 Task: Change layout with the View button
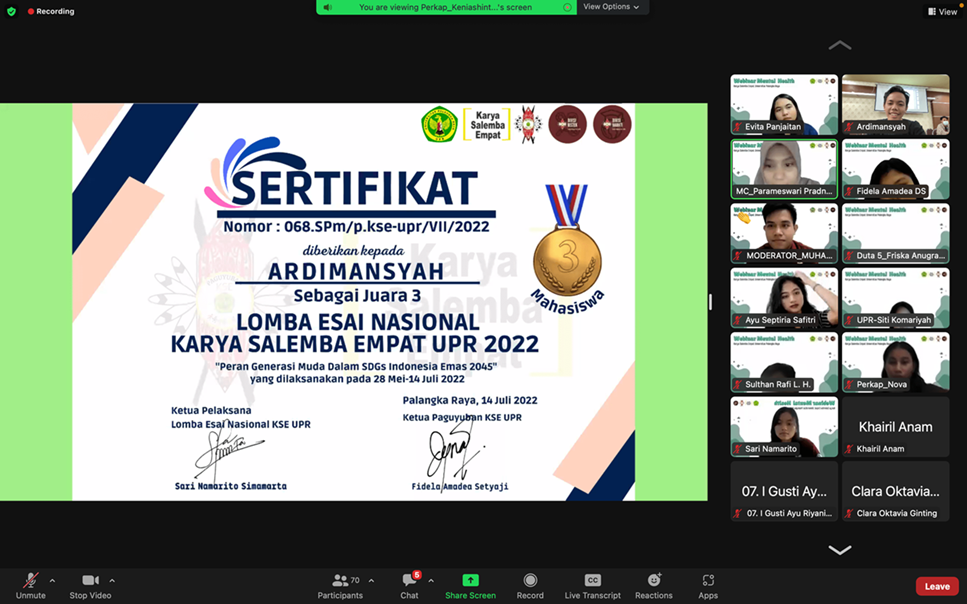click(x=942, y=12)
